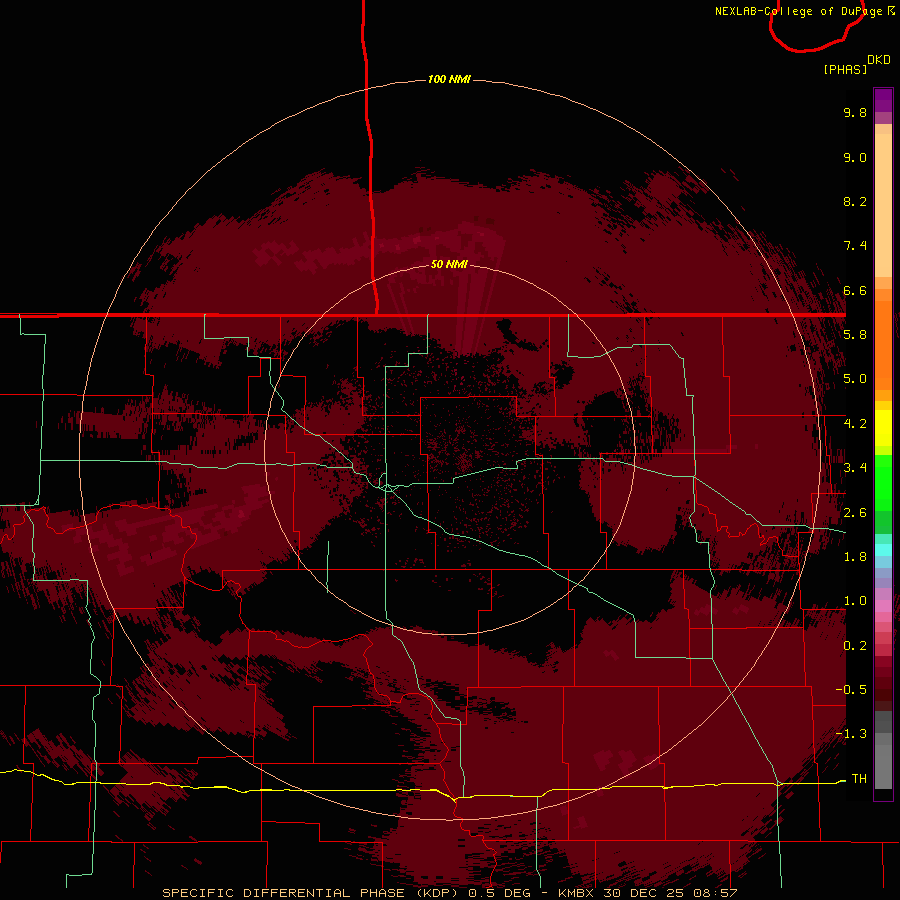Click the pink segment of the color bar
Screen dimensions: 900x900
[x=883, y=606]
